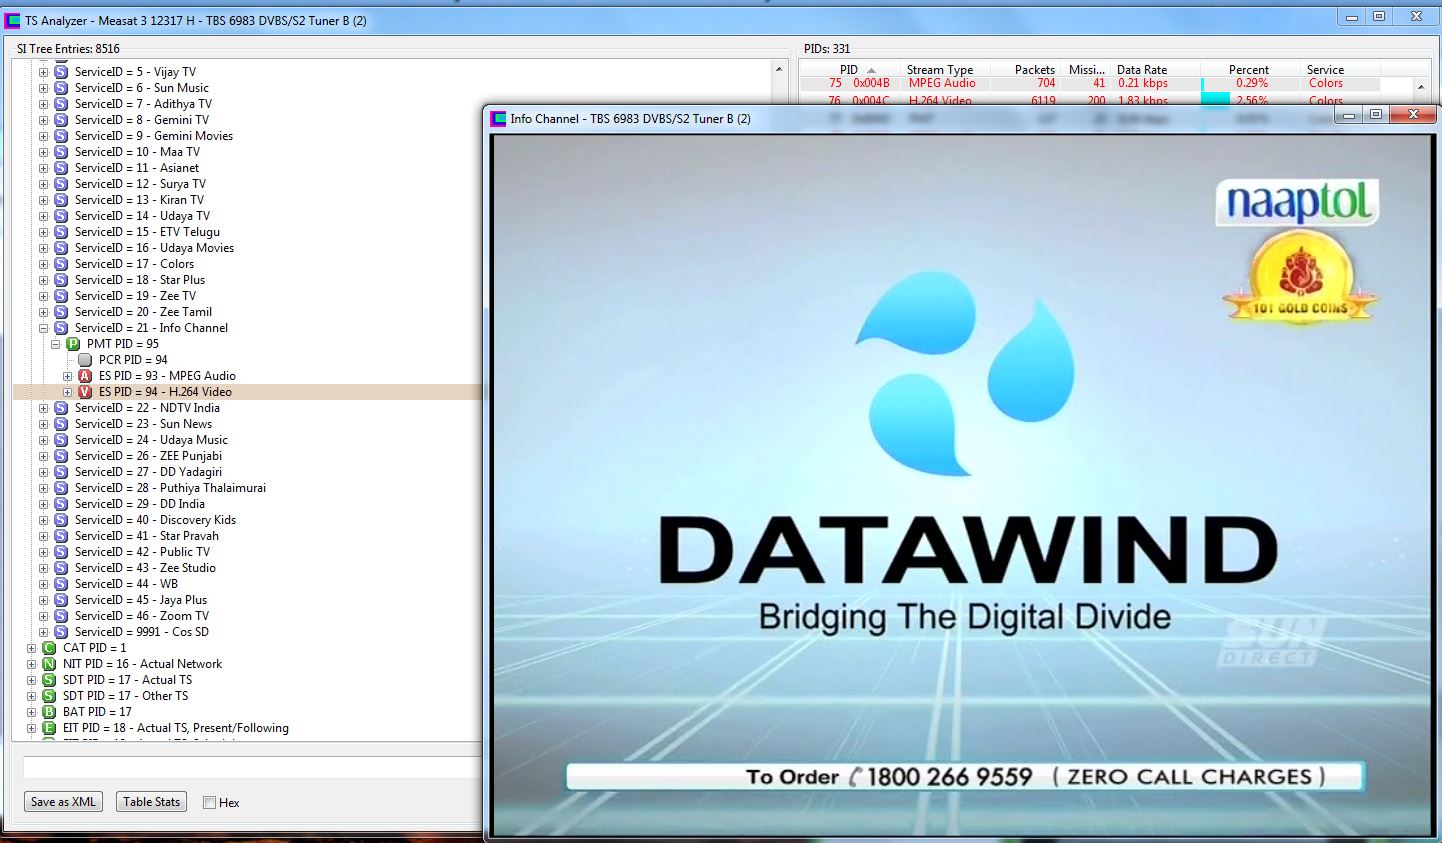Expand EIT PID 18 Present/Following node
The image size is (1442, 843).
[x=31, y=728]
